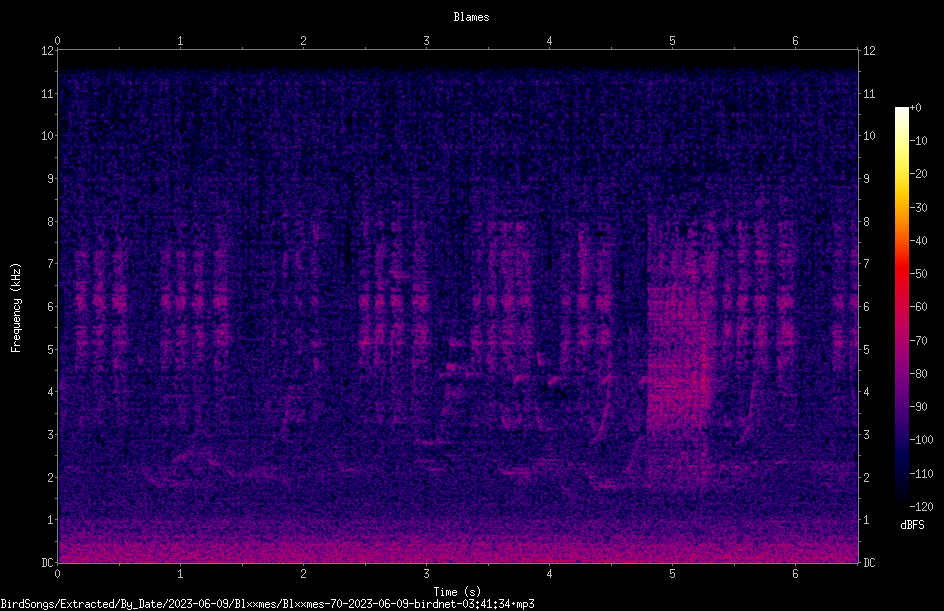Image resolution: width=944 pixels, height=611 pixels.
Task: Click the "-70" color scale value
Action: pyautogui.click(x=919, y=341)
